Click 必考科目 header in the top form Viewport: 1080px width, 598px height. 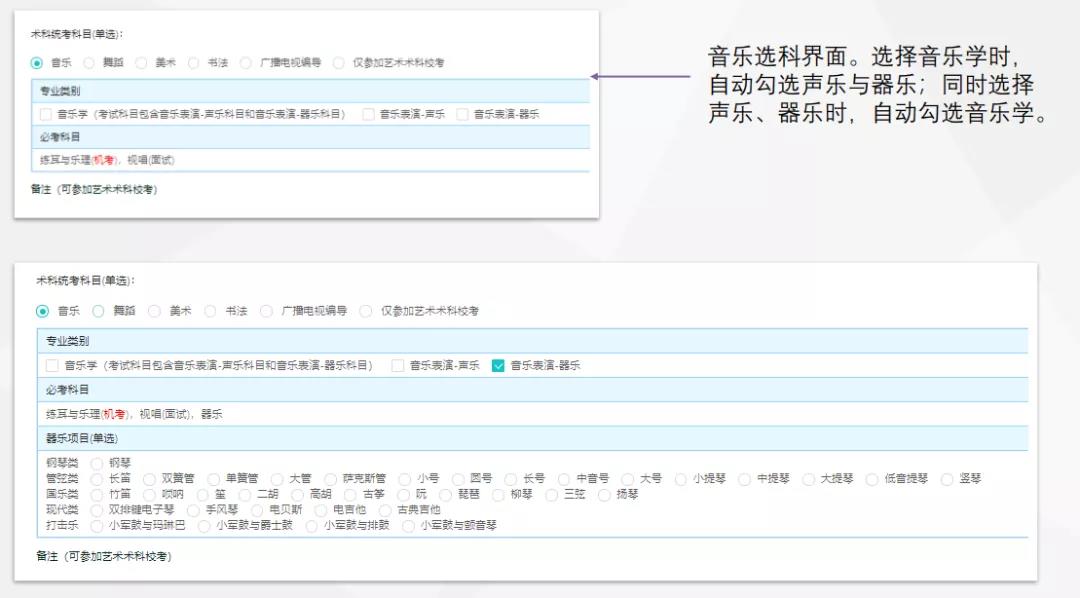pyautogui.click(x=311, y=136)
